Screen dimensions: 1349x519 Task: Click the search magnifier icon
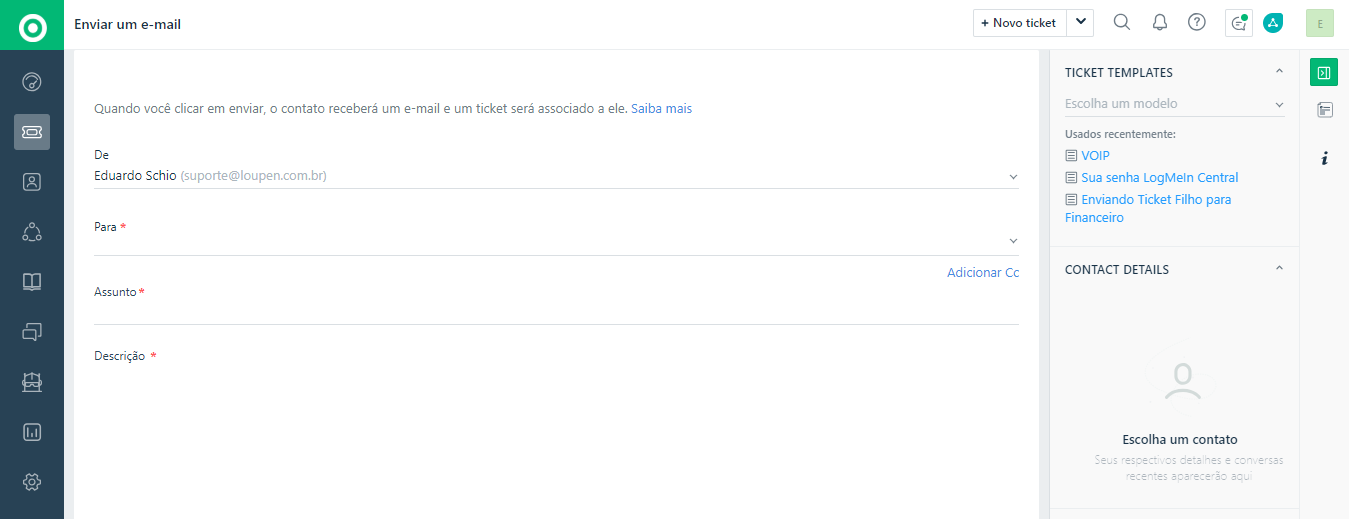[x=1122, y=22]
